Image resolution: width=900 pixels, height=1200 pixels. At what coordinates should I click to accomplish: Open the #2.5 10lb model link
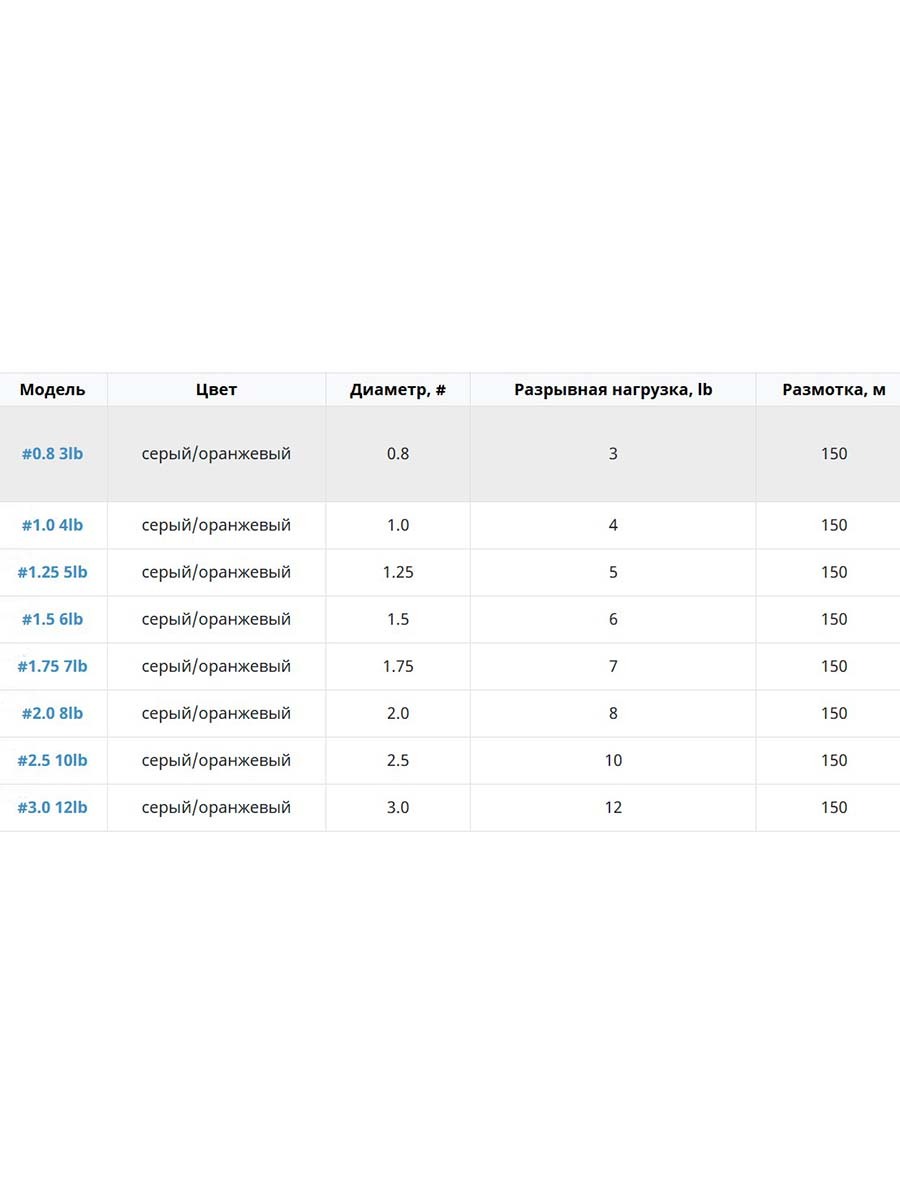point(52,760)
